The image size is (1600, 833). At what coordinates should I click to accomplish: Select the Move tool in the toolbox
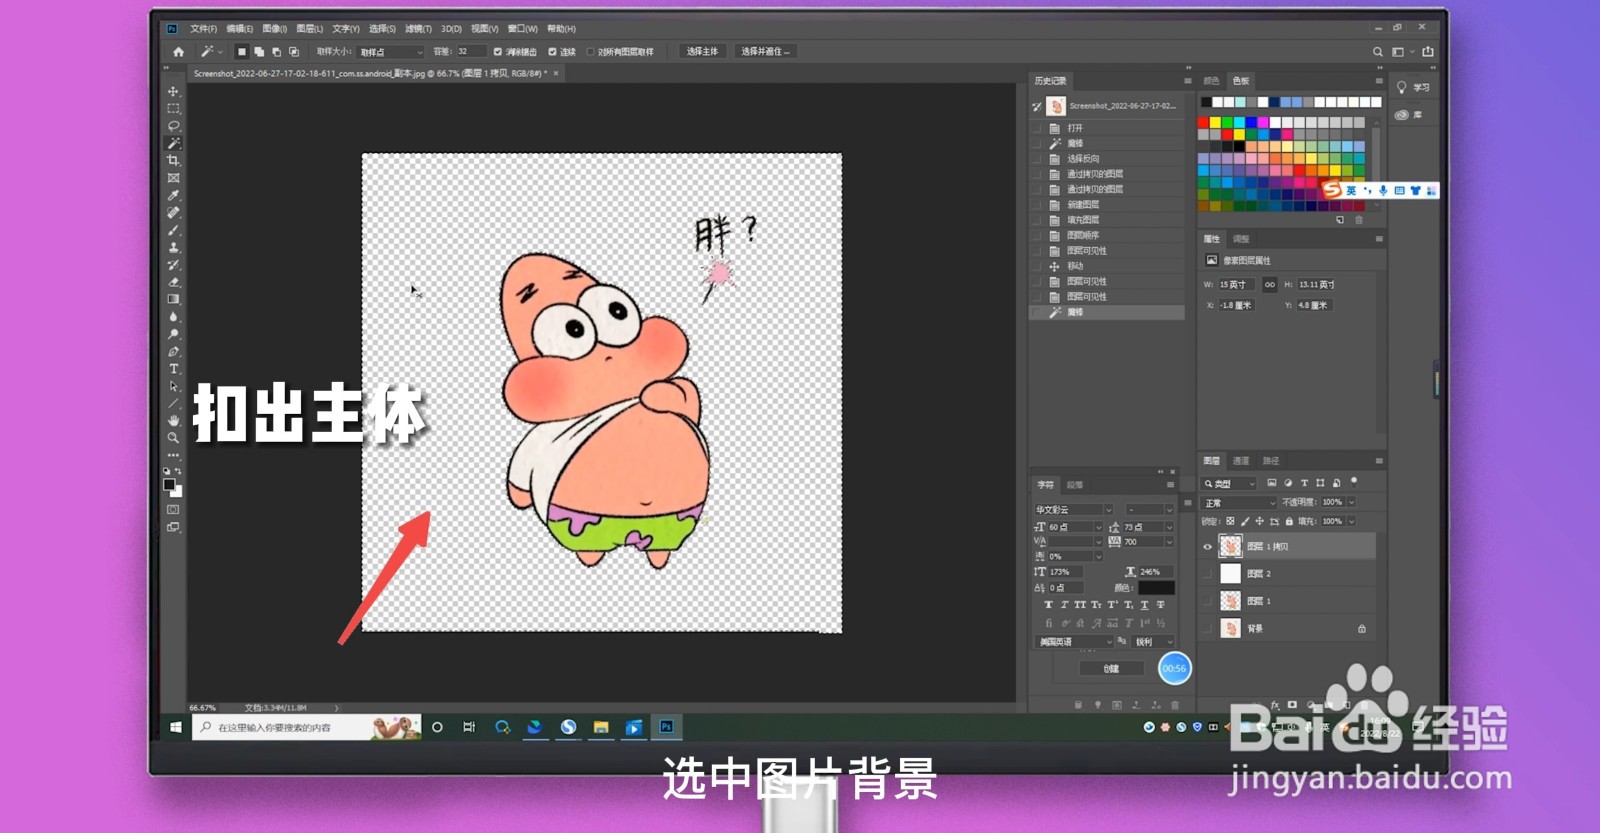tap(173, 91)
